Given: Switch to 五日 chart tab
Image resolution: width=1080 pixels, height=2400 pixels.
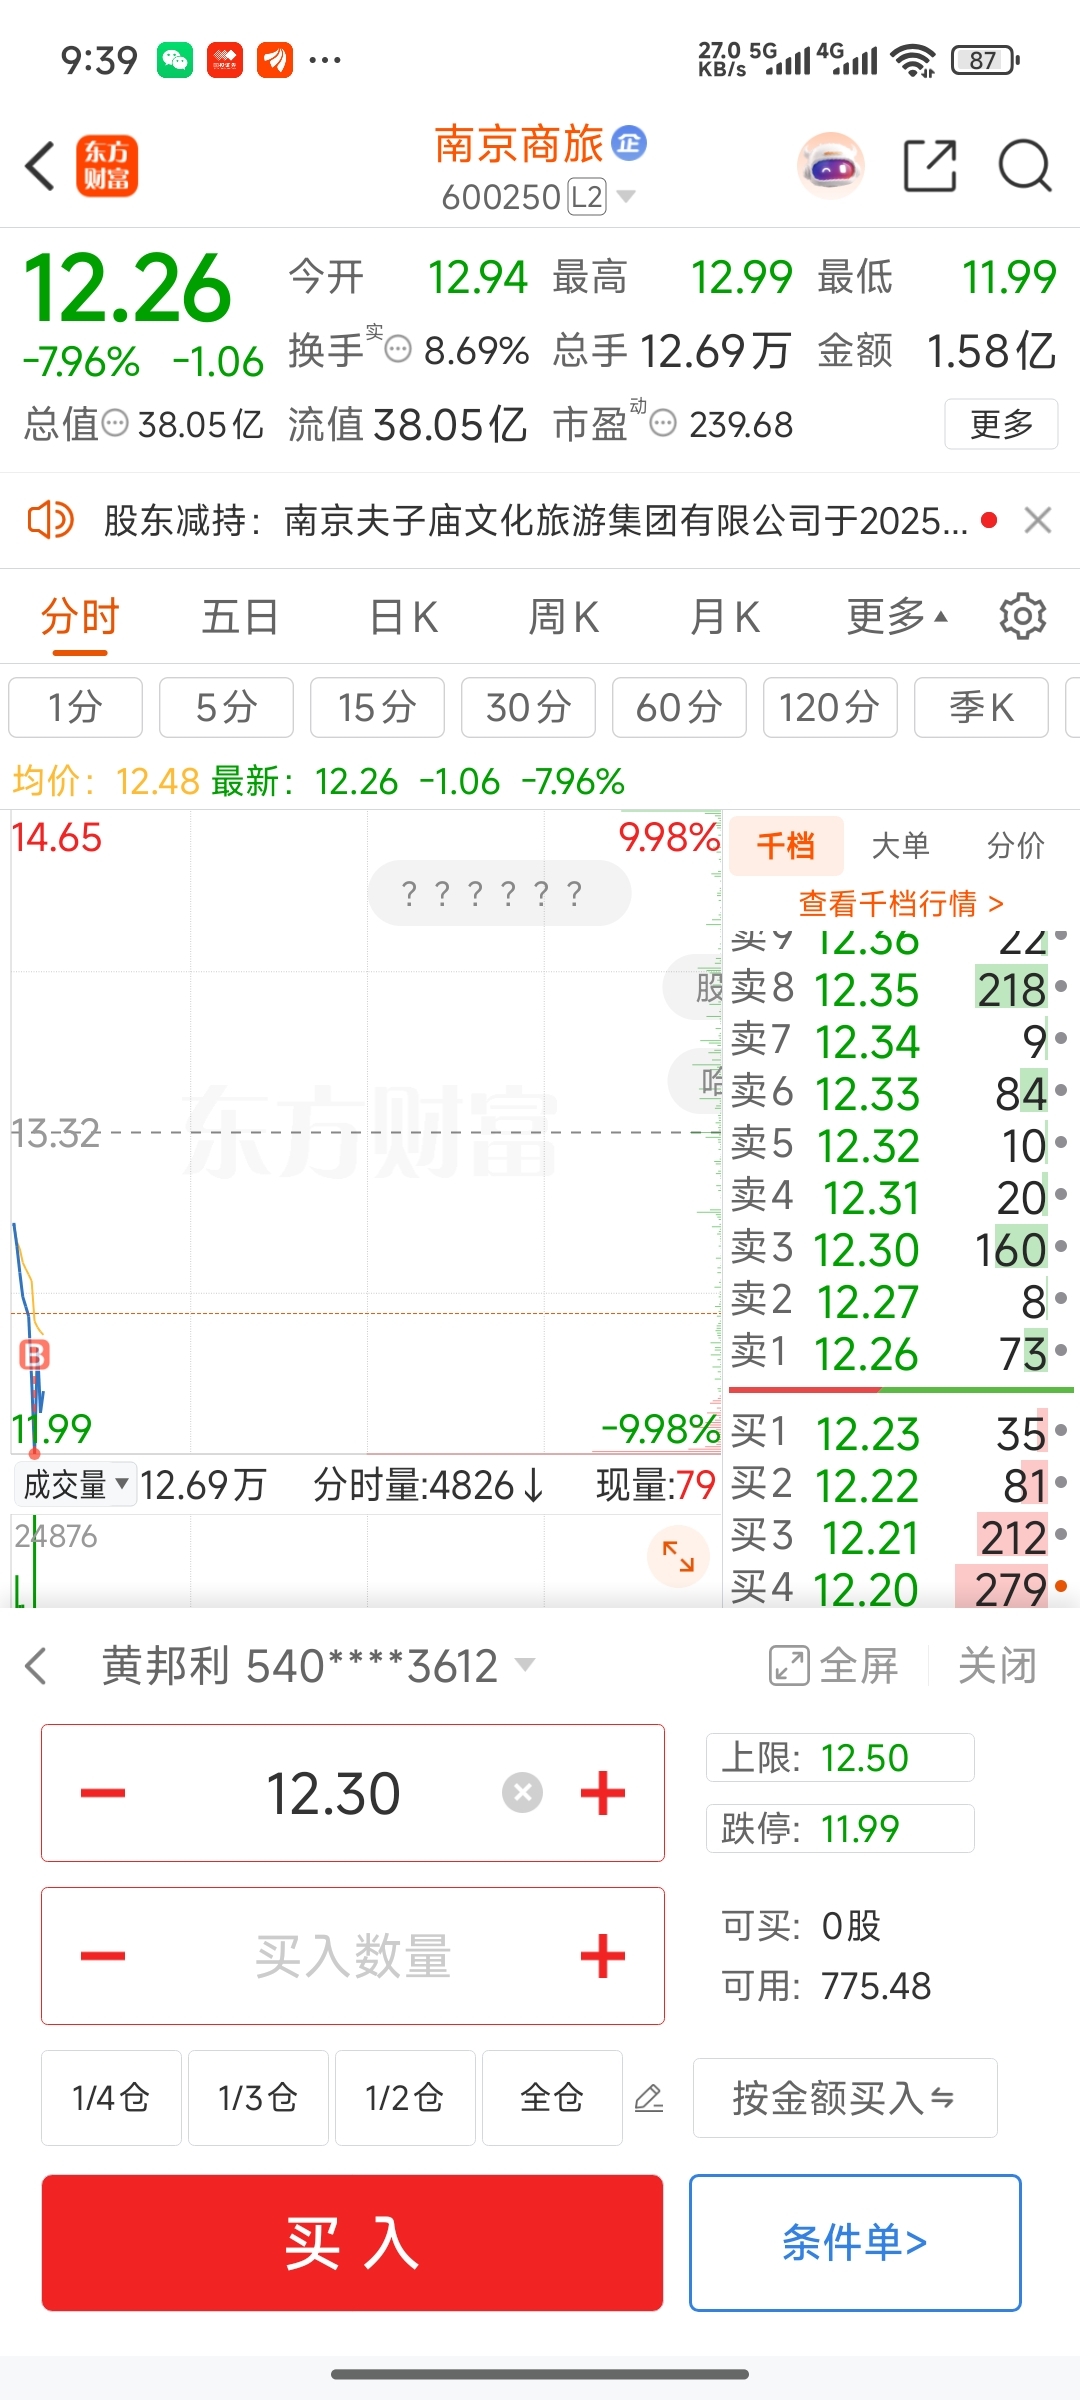Looking at the screenshot, I should 240,616.
